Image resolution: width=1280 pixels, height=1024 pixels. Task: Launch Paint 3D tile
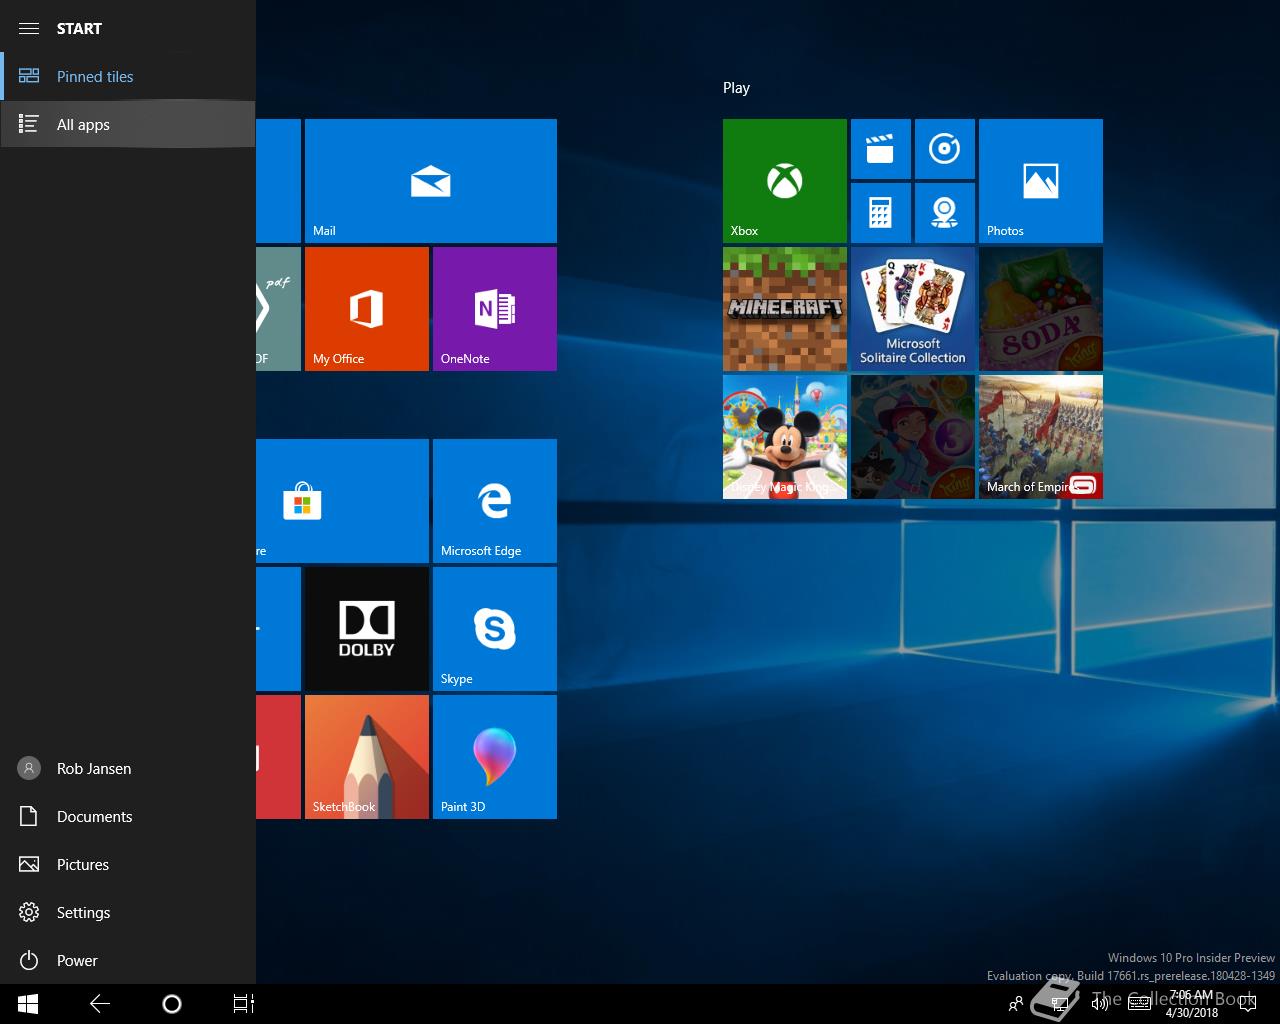click(495, 757)
